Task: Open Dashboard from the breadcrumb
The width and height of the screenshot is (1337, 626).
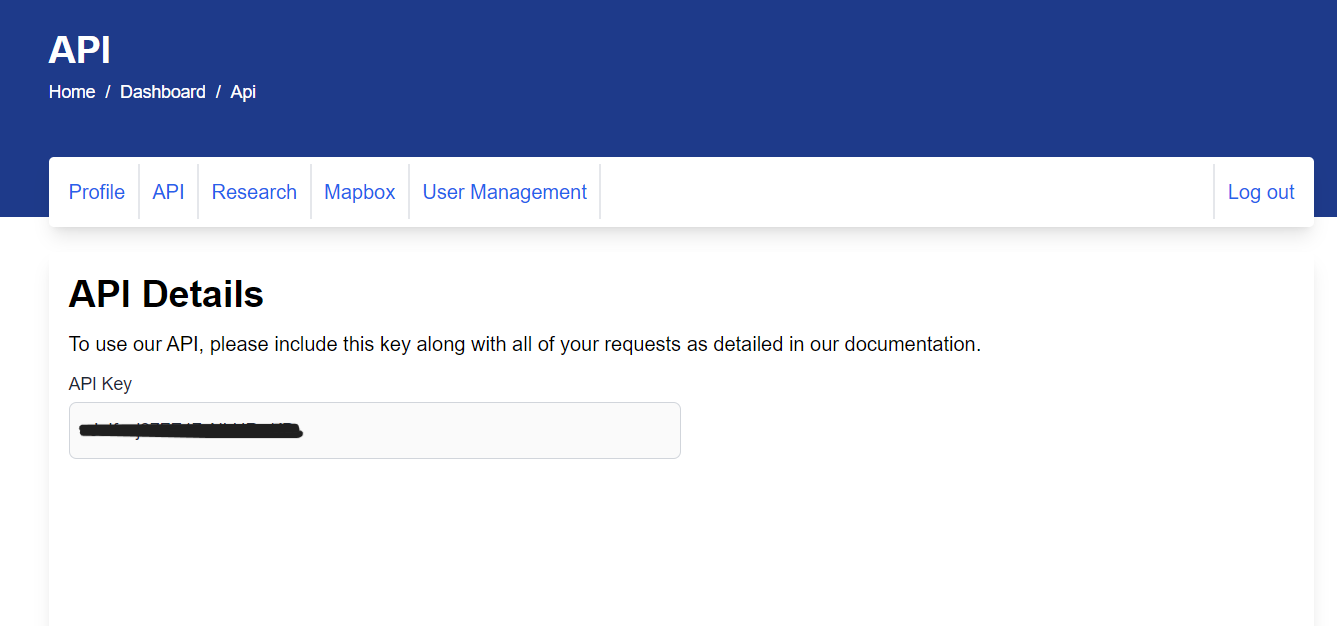Action: coord(163,92)
